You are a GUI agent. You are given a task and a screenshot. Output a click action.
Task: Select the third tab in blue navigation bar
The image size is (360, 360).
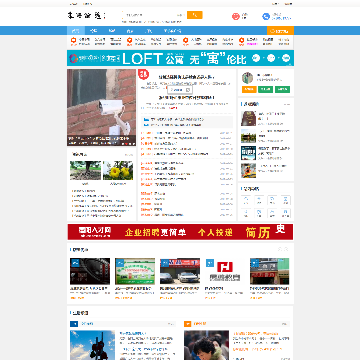tap(112, 31)
